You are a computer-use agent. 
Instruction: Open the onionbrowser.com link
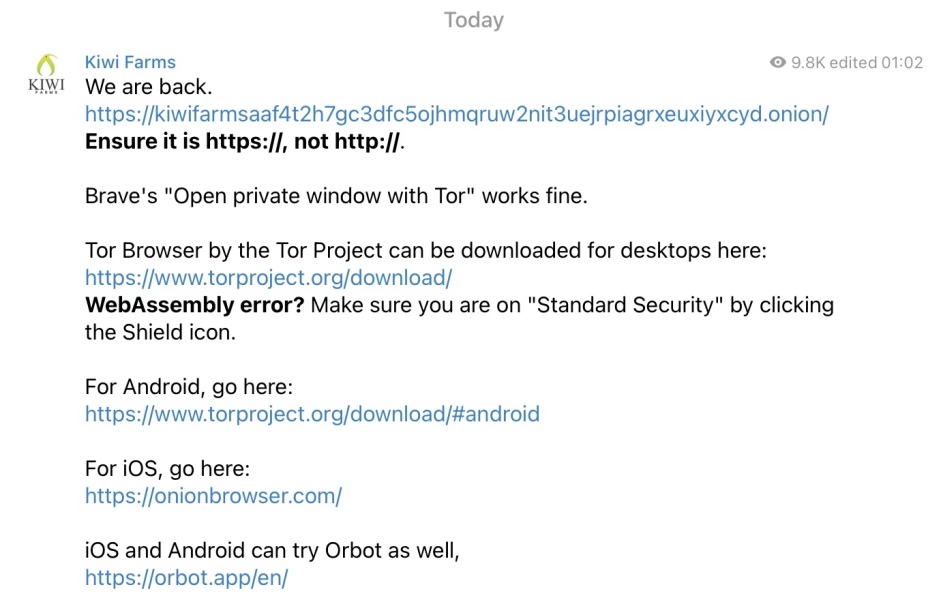(x=213, y=496)
